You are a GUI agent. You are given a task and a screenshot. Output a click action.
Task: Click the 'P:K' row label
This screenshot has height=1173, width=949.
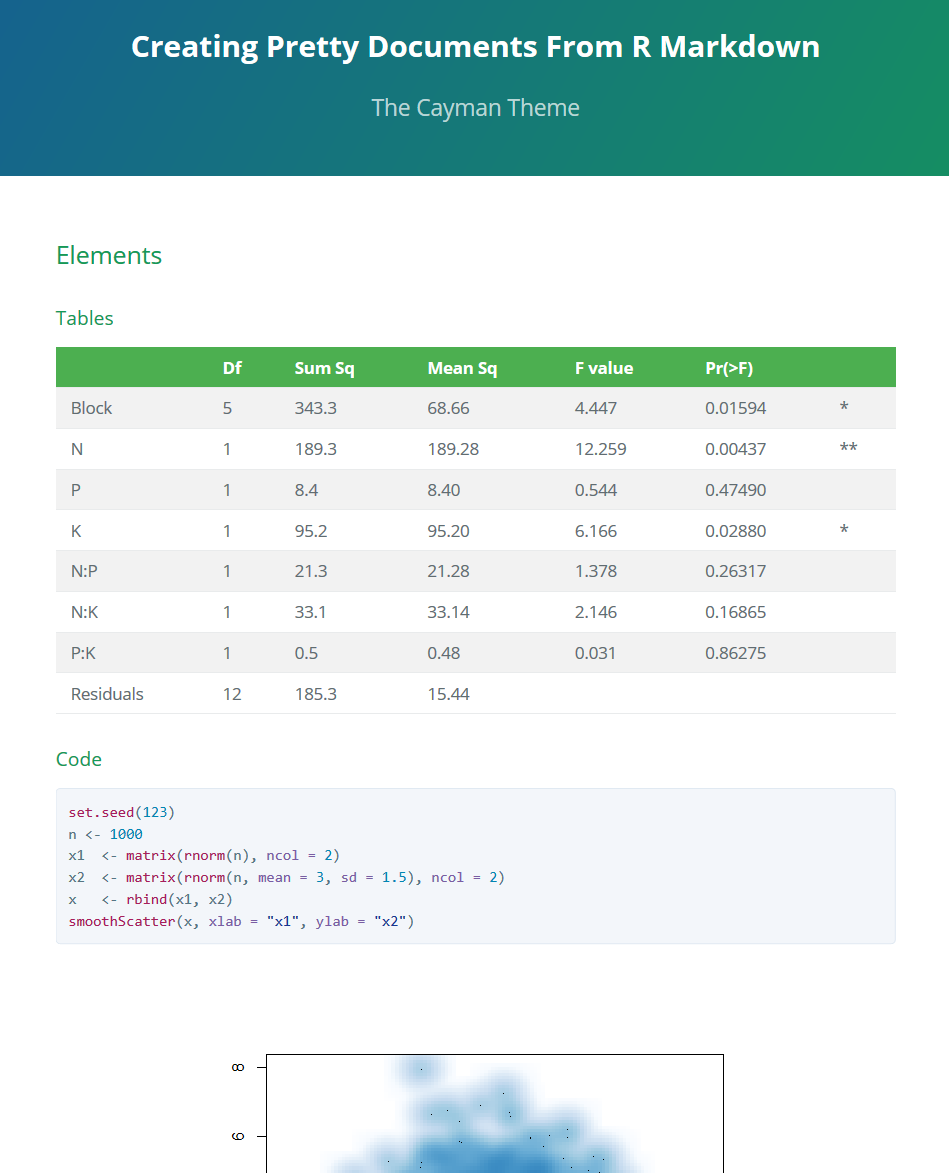pos(83,653)
